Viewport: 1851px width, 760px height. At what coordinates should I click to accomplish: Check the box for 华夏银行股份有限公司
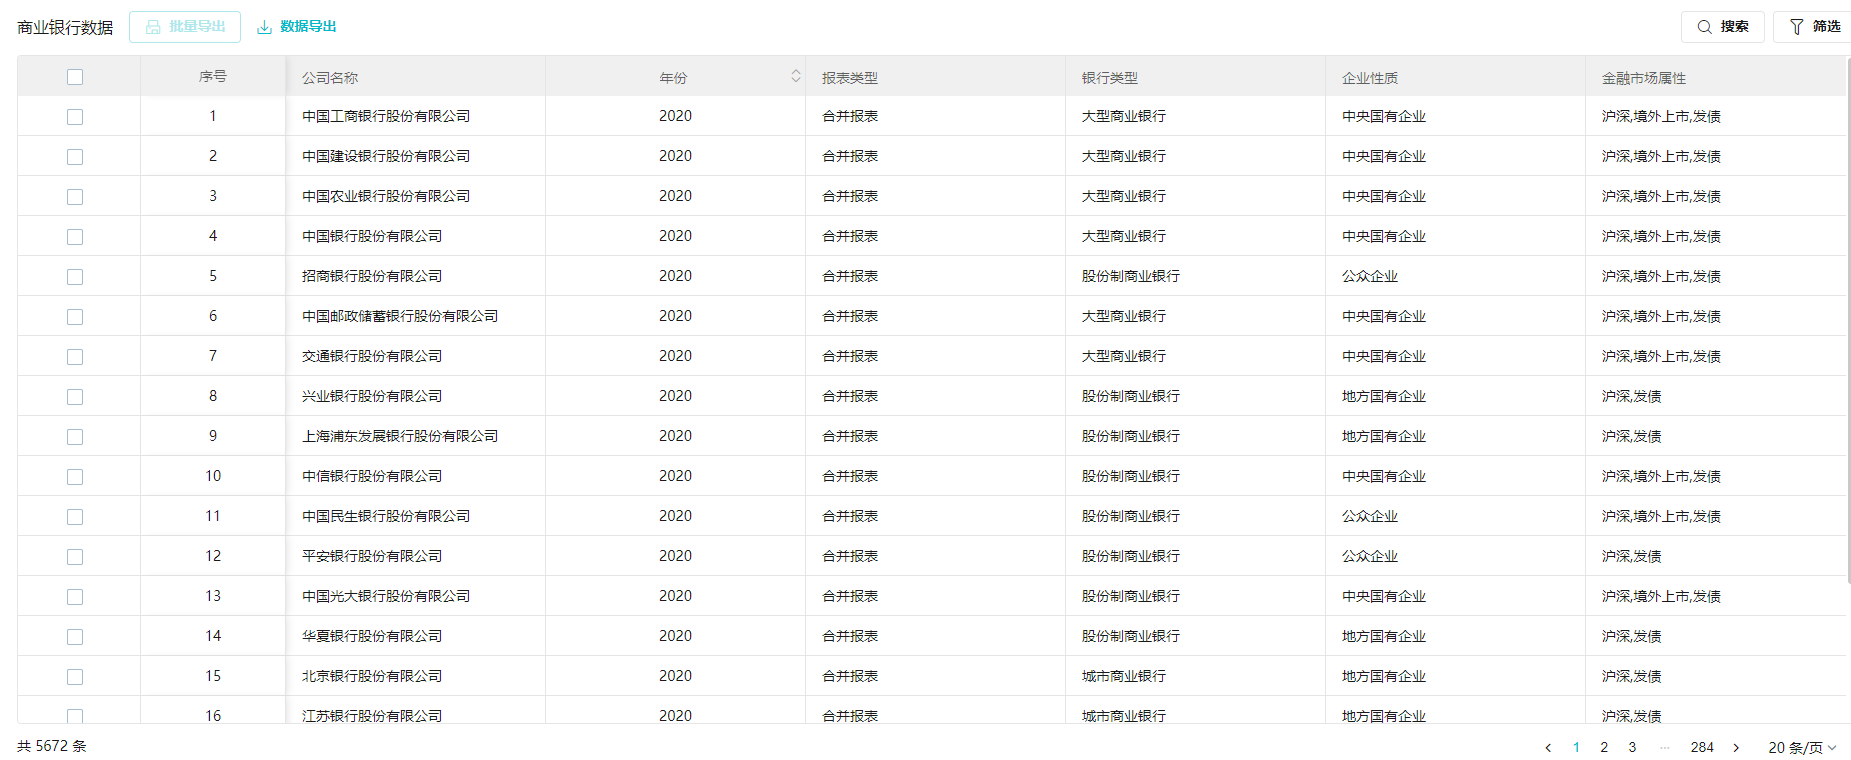[x=75, y=637]
